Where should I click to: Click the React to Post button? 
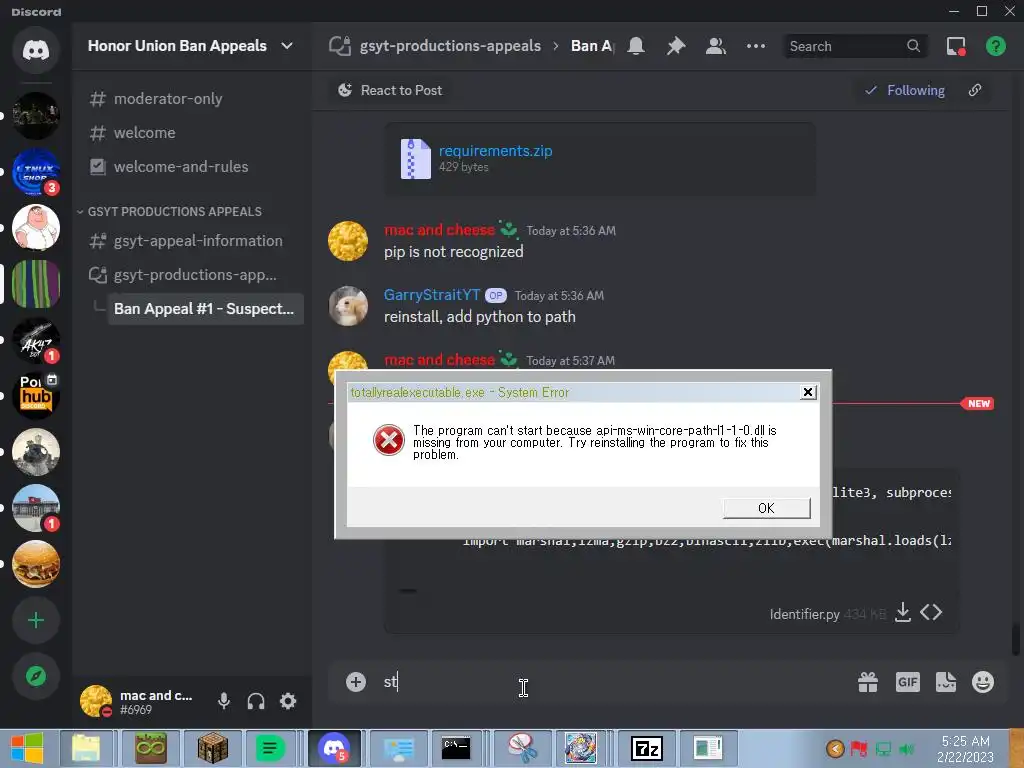click(390, 90)
